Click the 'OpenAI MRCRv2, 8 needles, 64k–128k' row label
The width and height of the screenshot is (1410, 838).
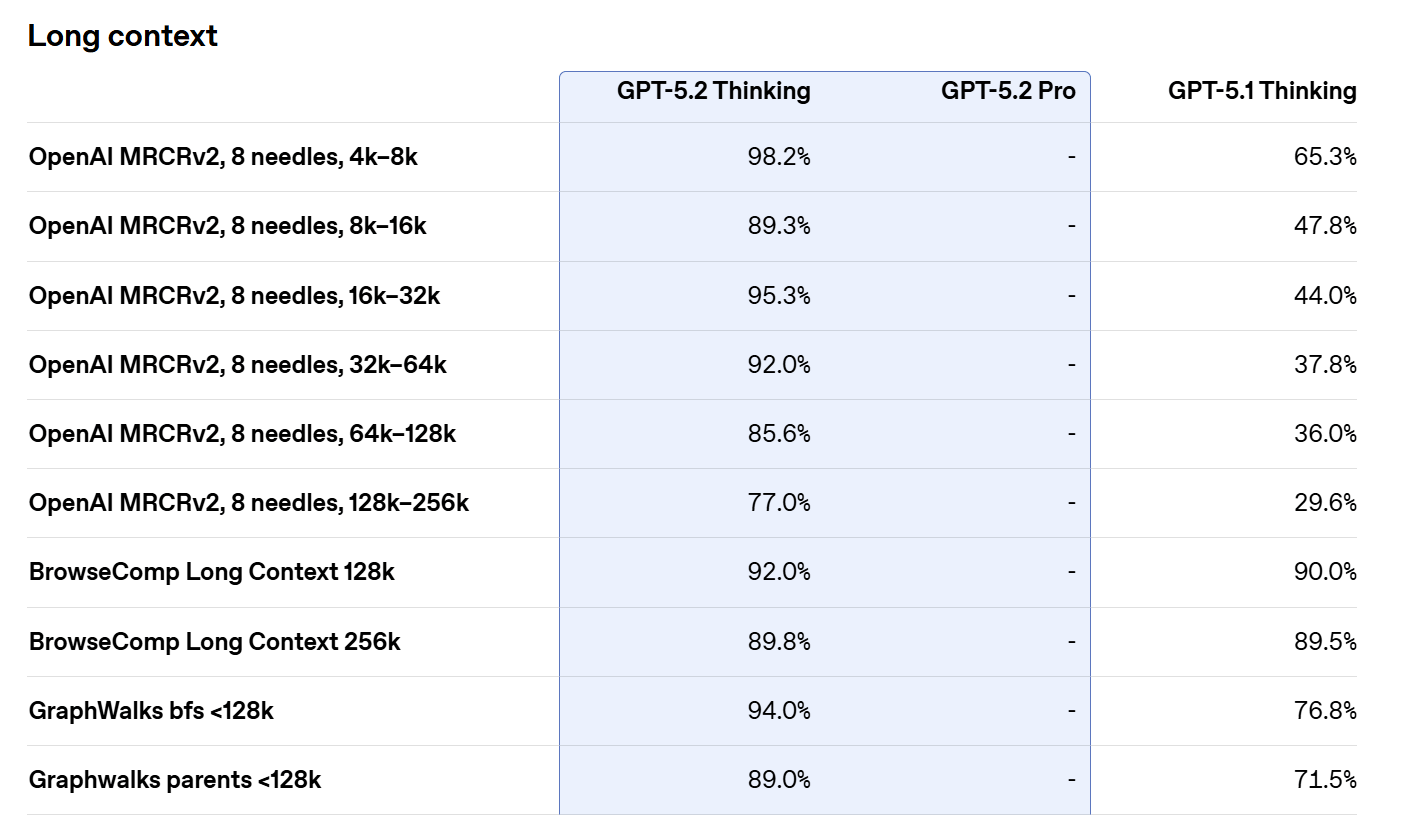242,434
